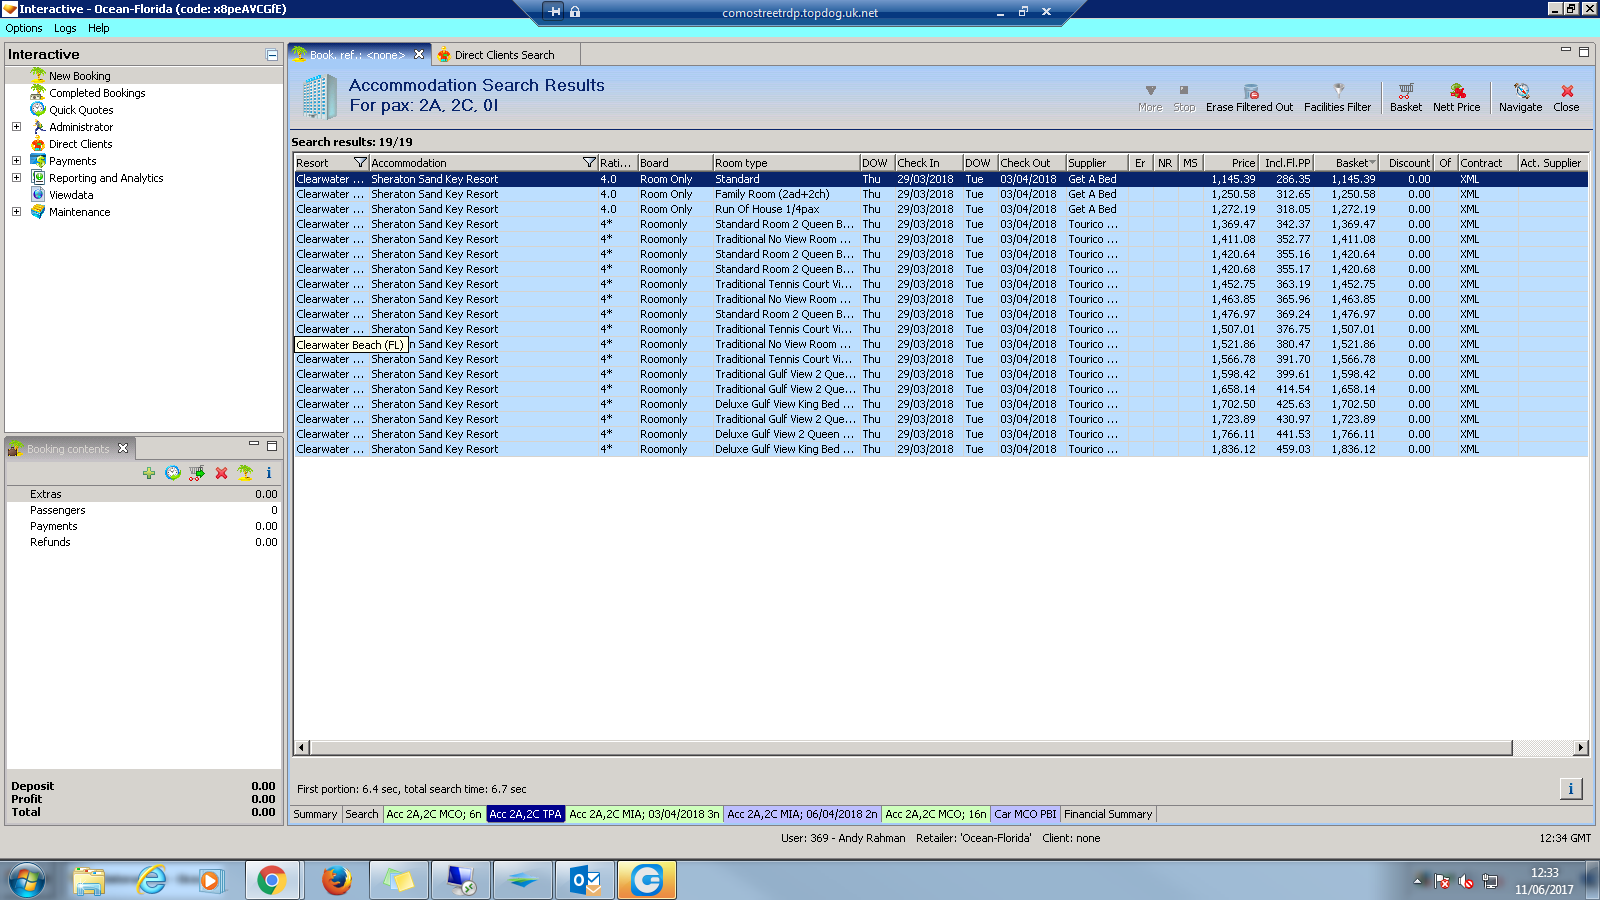Click the horizontal scrollbar right arrow
The image size is (1600, 900).
1580,748
